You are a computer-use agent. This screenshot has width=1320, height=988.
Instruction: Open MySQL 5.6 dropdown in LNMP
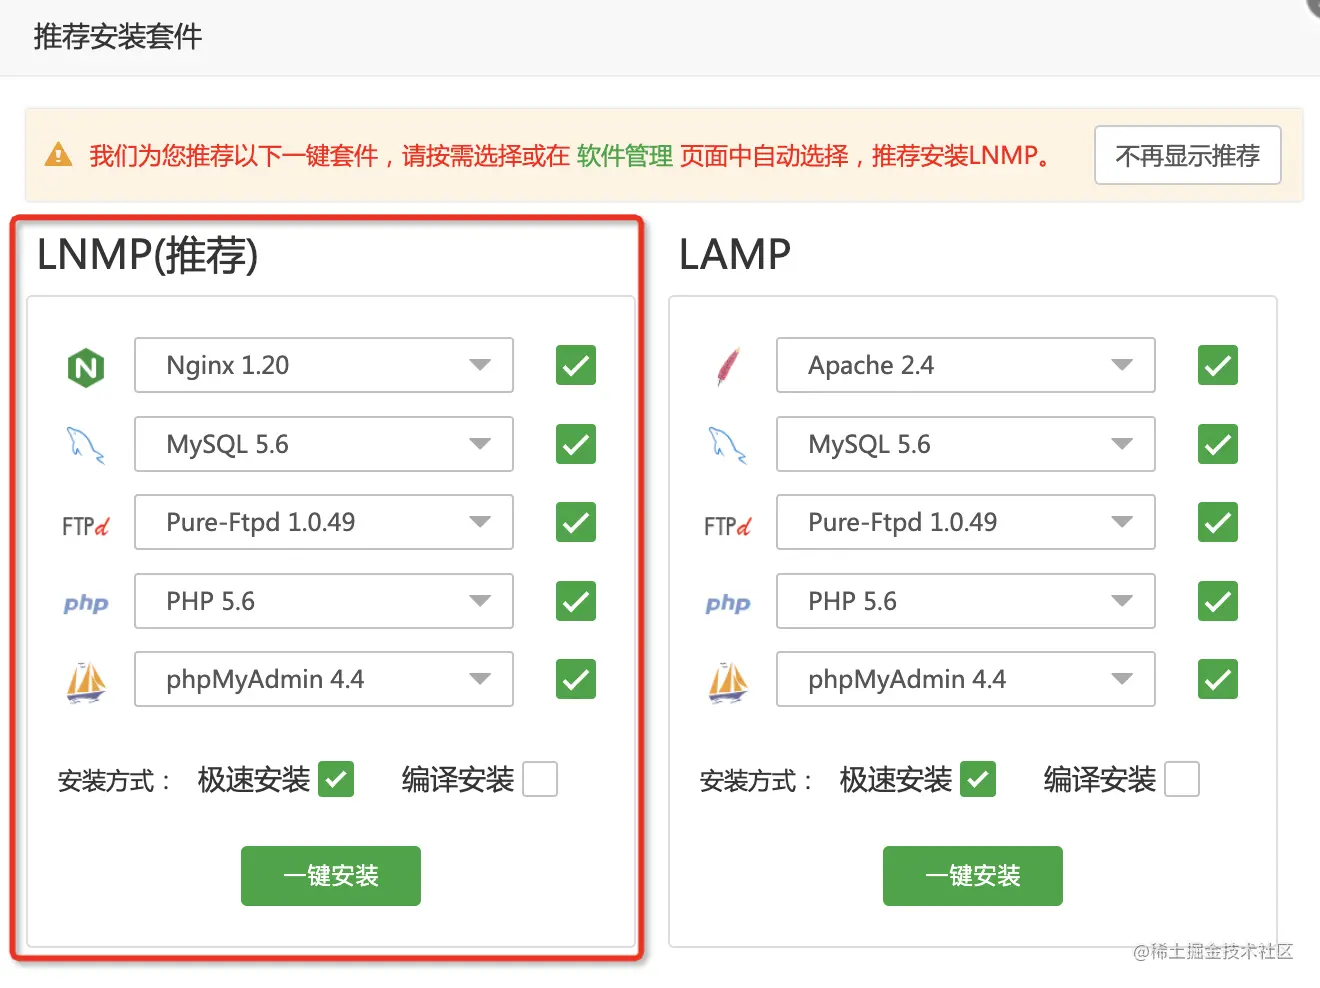pos(324,444)
